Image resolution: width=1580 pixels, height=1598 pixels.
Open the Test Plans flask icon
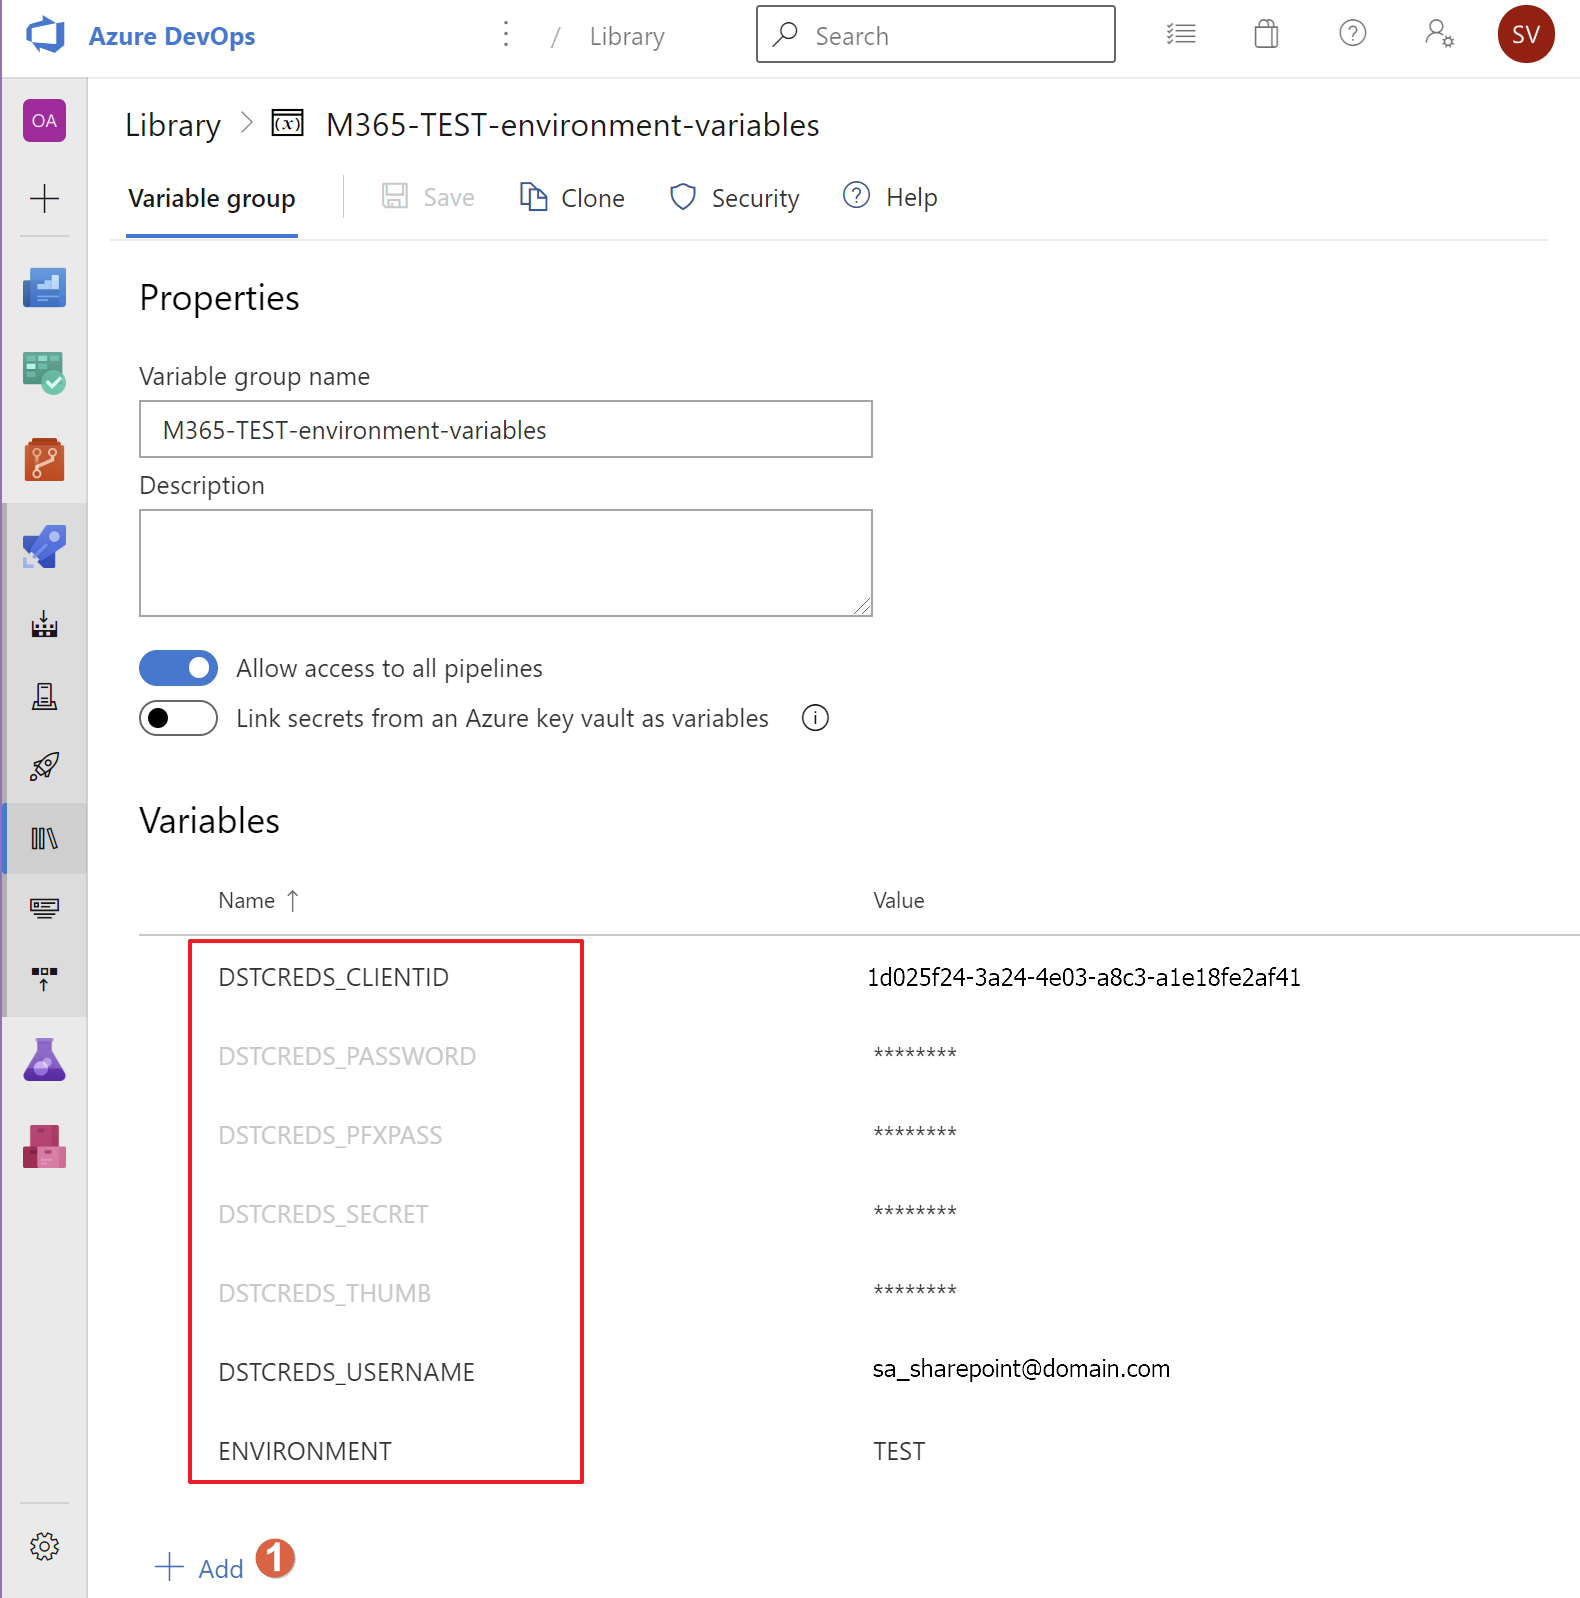(45, 1060)
